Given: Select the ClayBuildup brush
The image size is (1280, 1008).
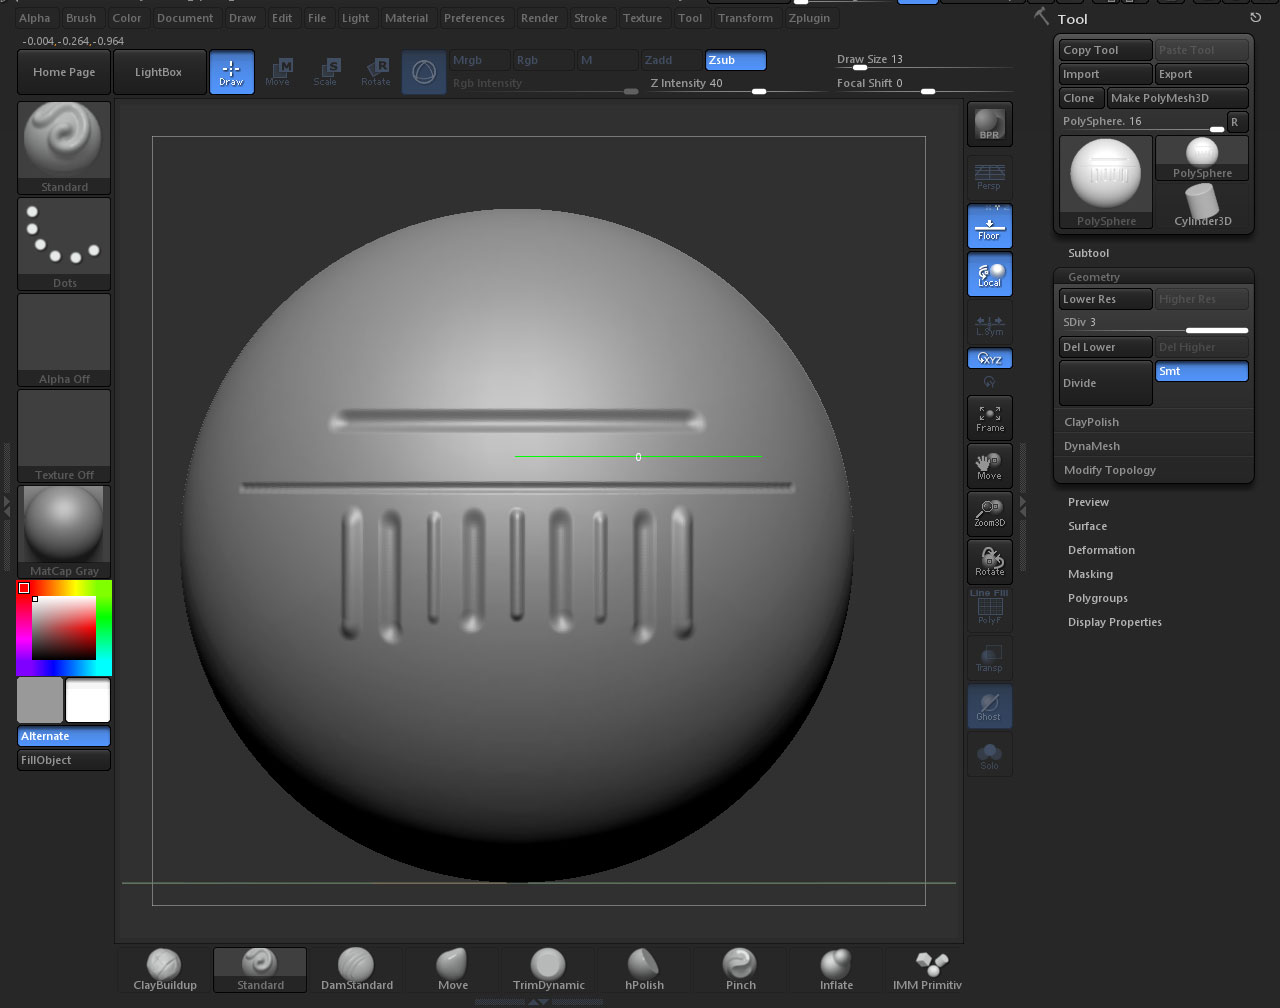Looking at the screenshot, I should click(165, 969).
